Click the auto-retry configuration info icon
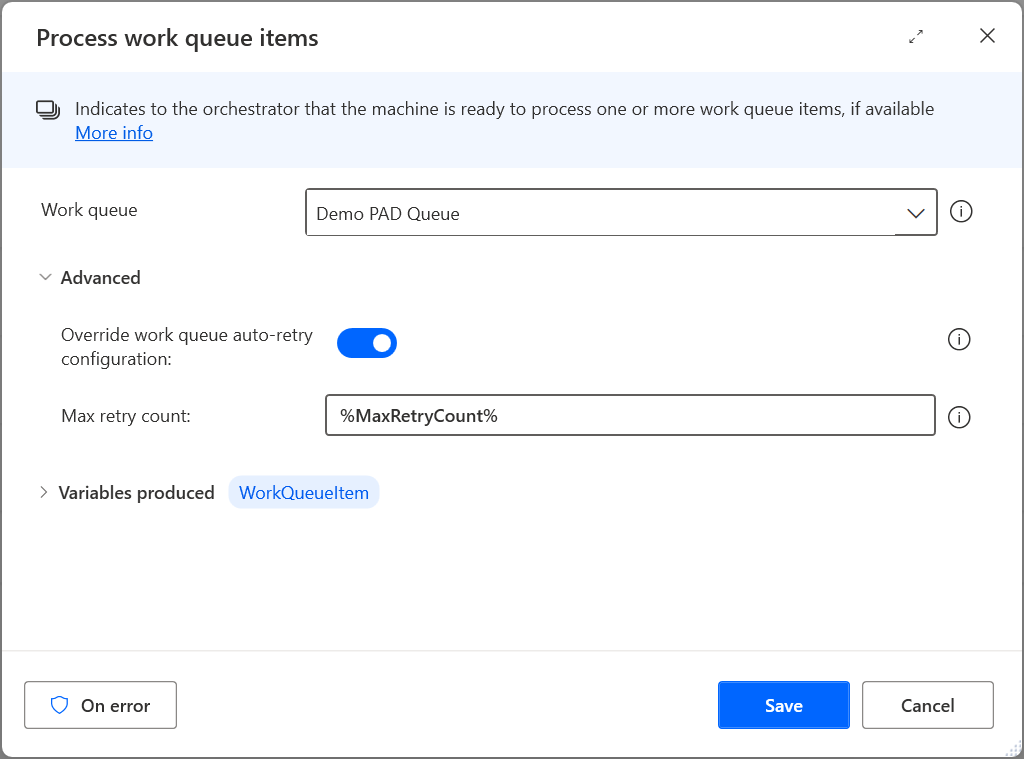This screenshot has height=759, width=1024. pyautogui.click(x=958, y=339)
